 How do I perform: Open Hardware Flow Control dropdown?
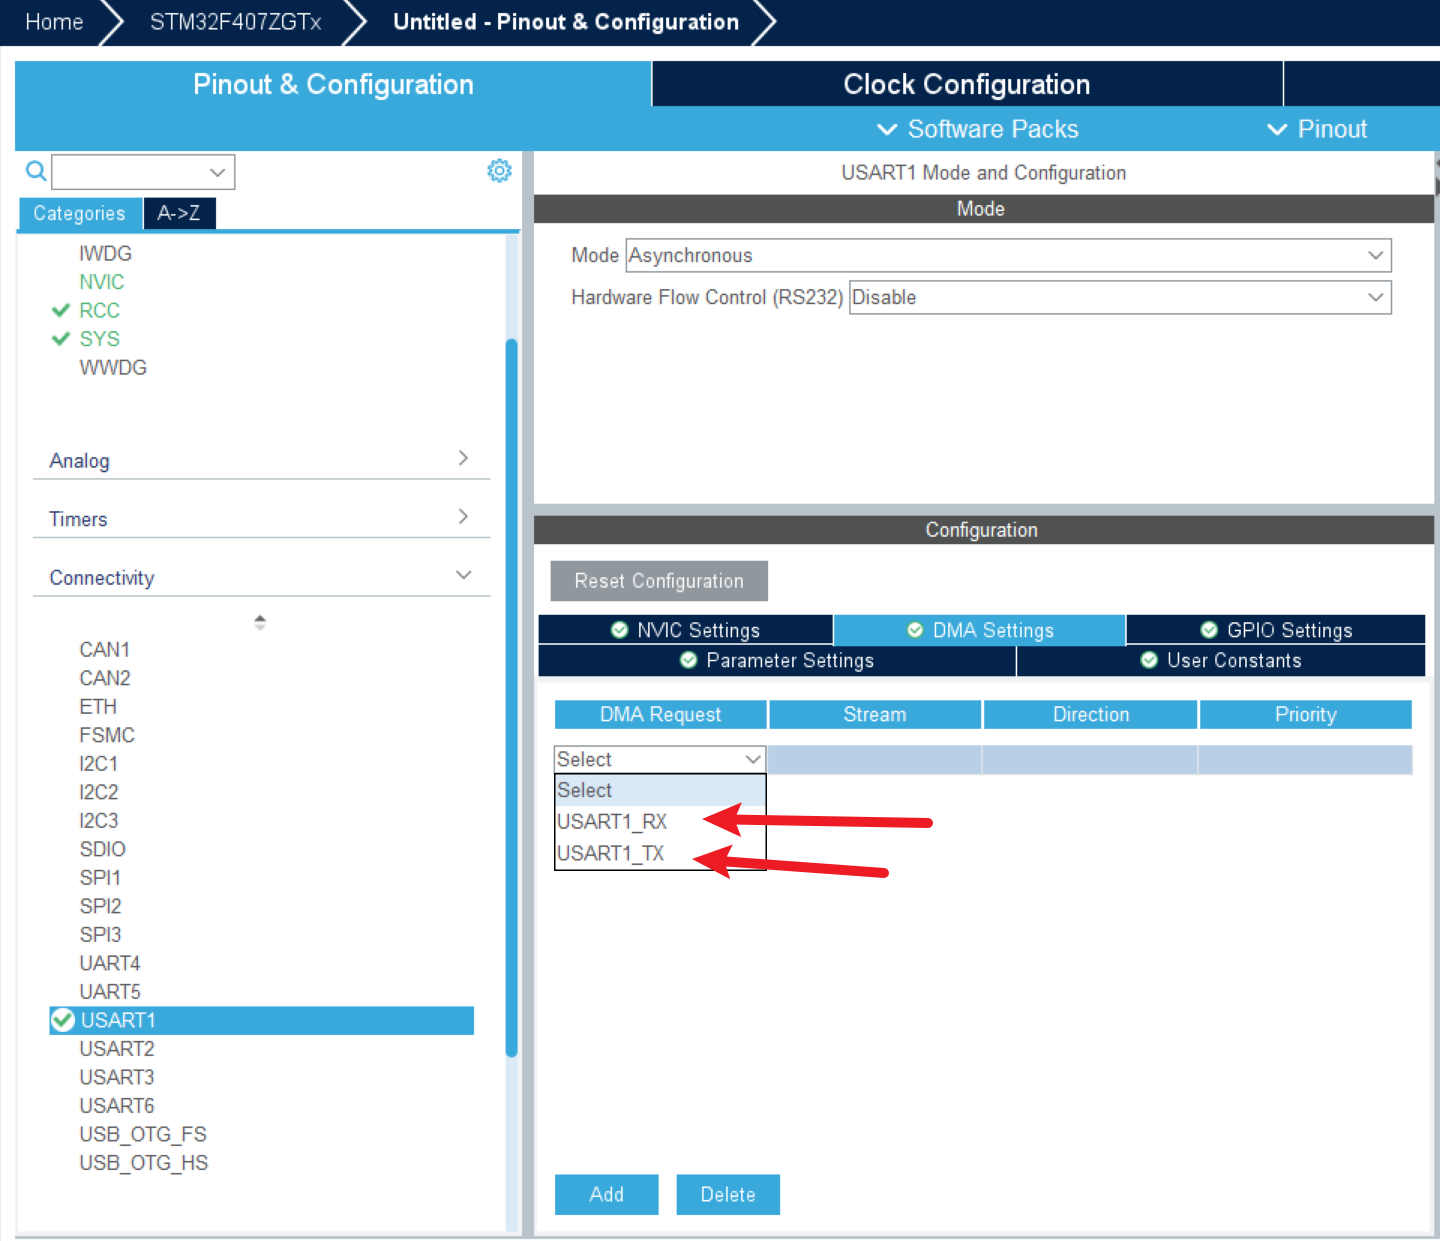1120,297
